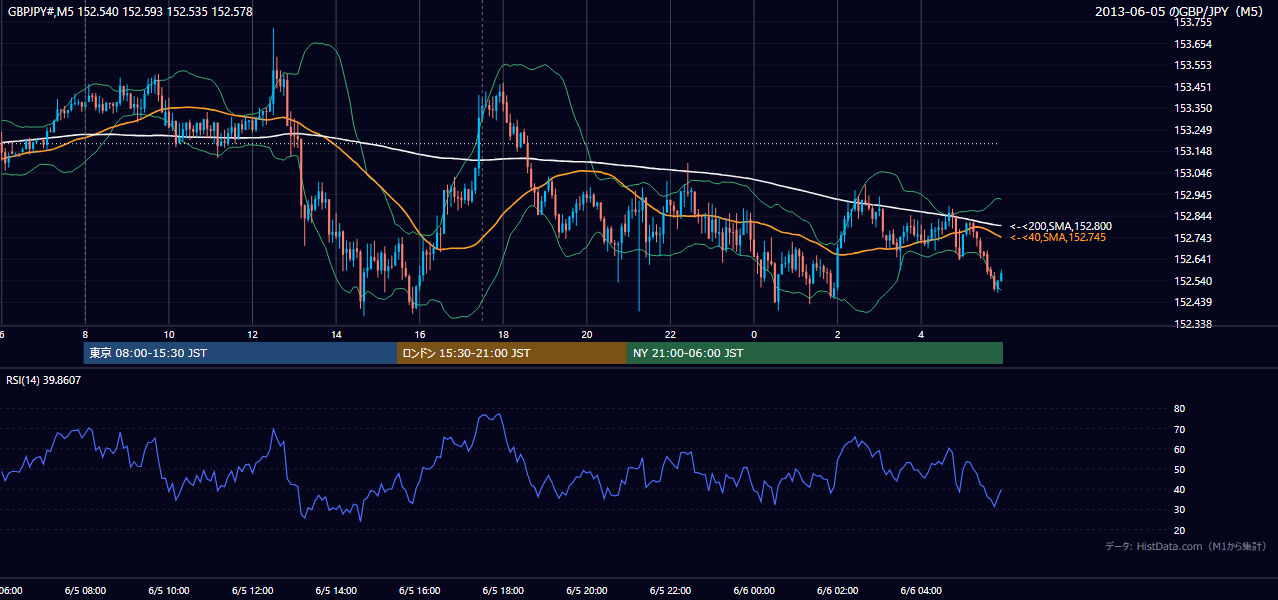Select the NY 21:00-06:00 JST session bar
Screen dimensions: 1278x600
coord(815,353)
